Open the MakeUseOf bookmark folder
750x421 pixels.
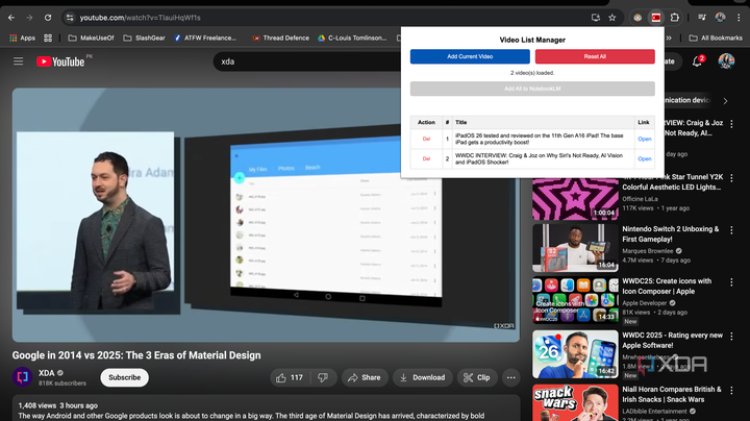[91, 38]
